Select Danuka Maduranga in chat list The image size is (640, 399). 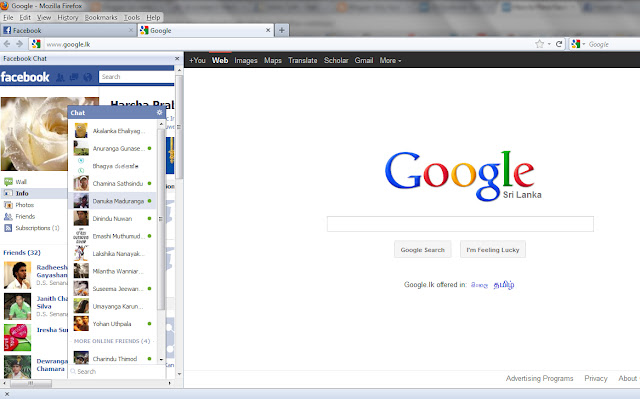(112, 201)
